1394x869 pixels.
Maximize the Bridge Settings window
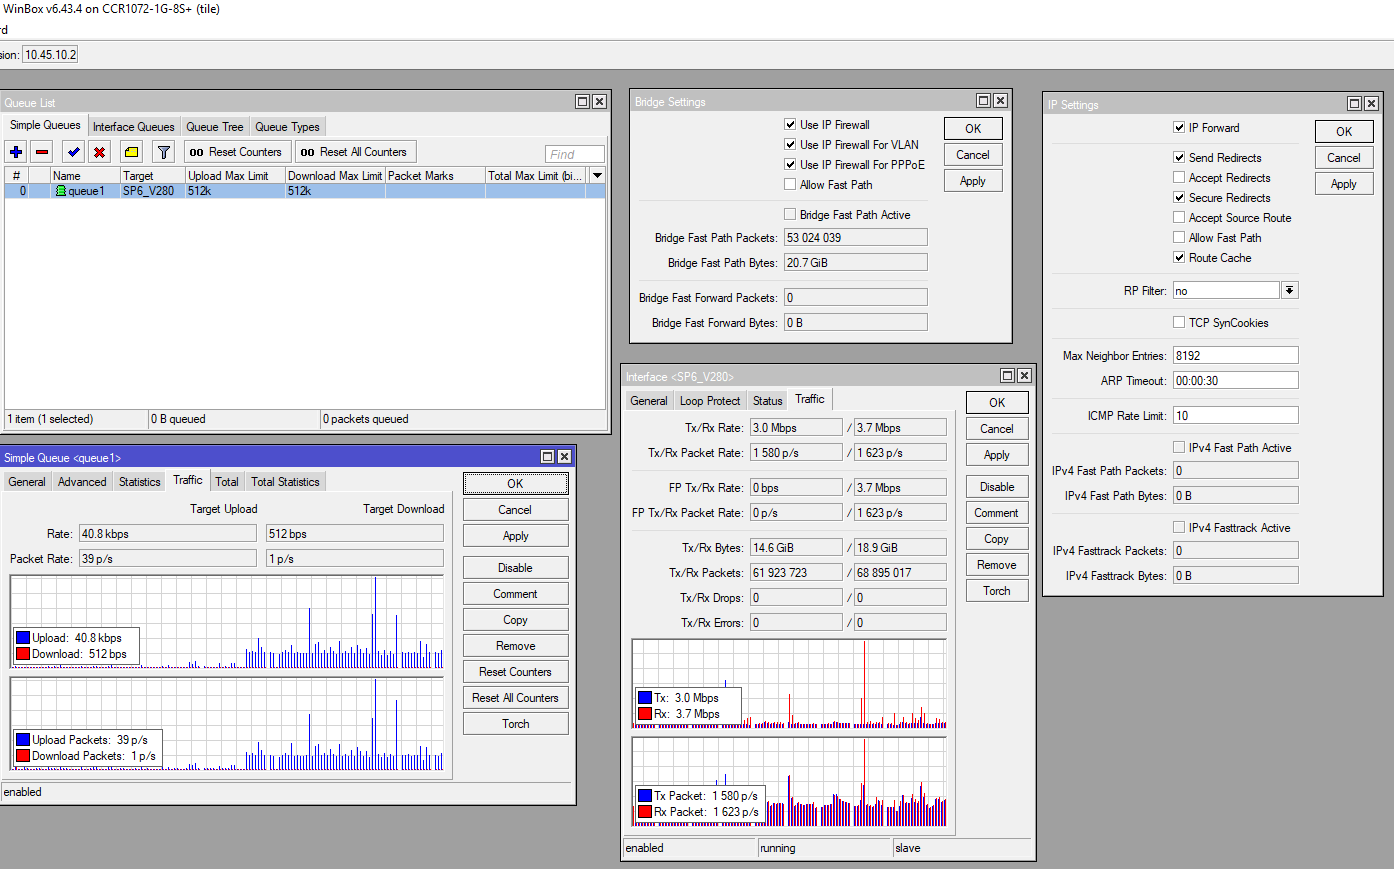[983, 101]
